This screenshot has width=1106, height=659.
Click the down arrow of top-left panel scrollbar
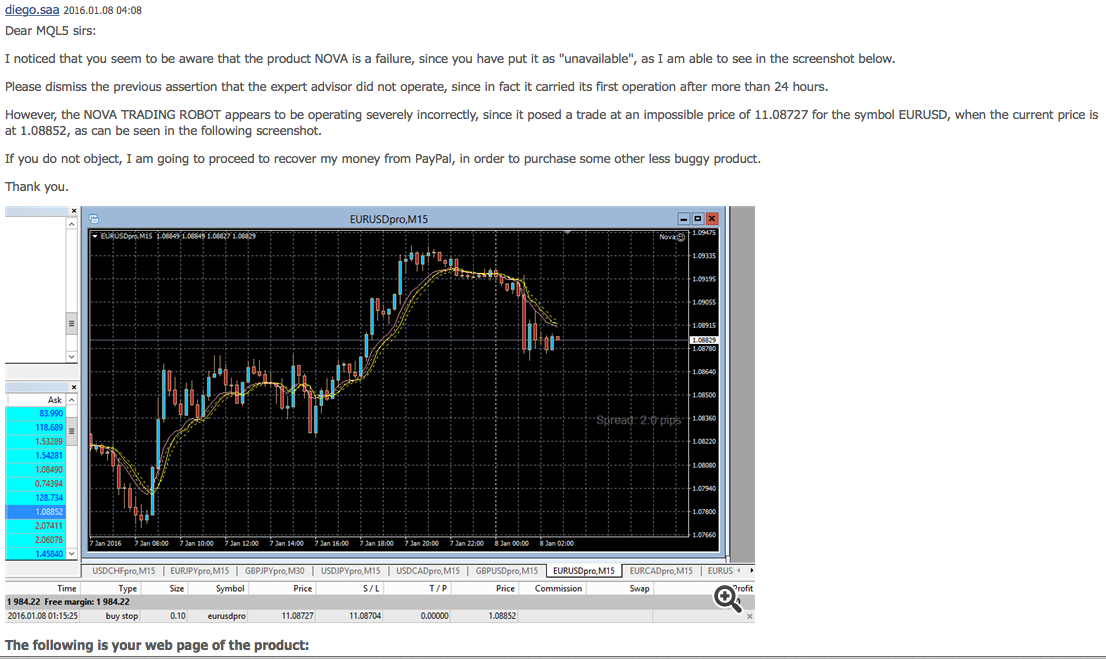click(x=71, y=357)
